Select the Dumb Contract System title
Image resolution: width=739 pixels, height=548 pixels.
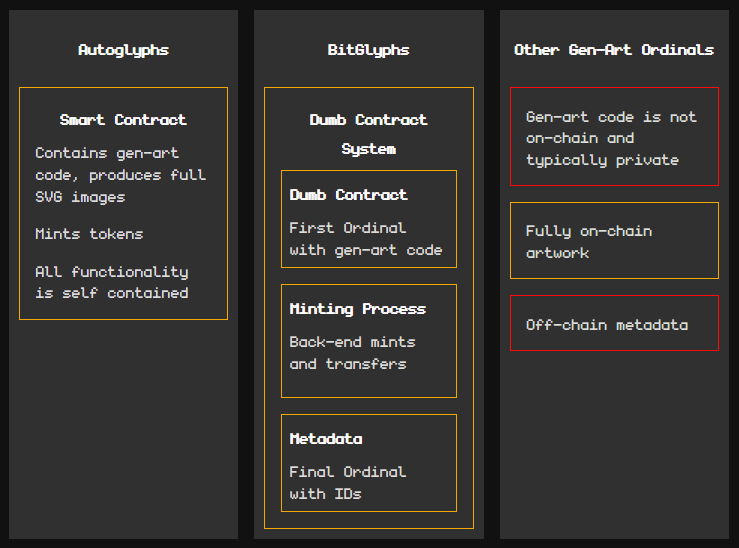coord(368,134)
